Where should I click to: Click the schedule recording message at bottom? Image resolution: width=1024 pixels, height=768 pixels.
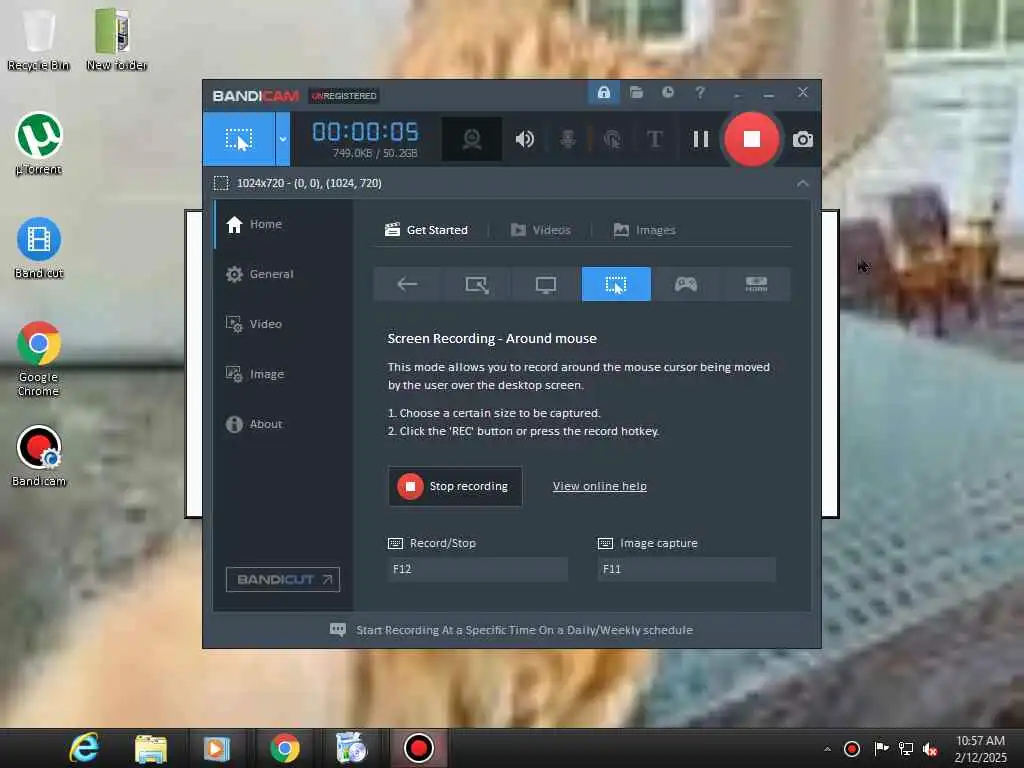coord(511,630)
